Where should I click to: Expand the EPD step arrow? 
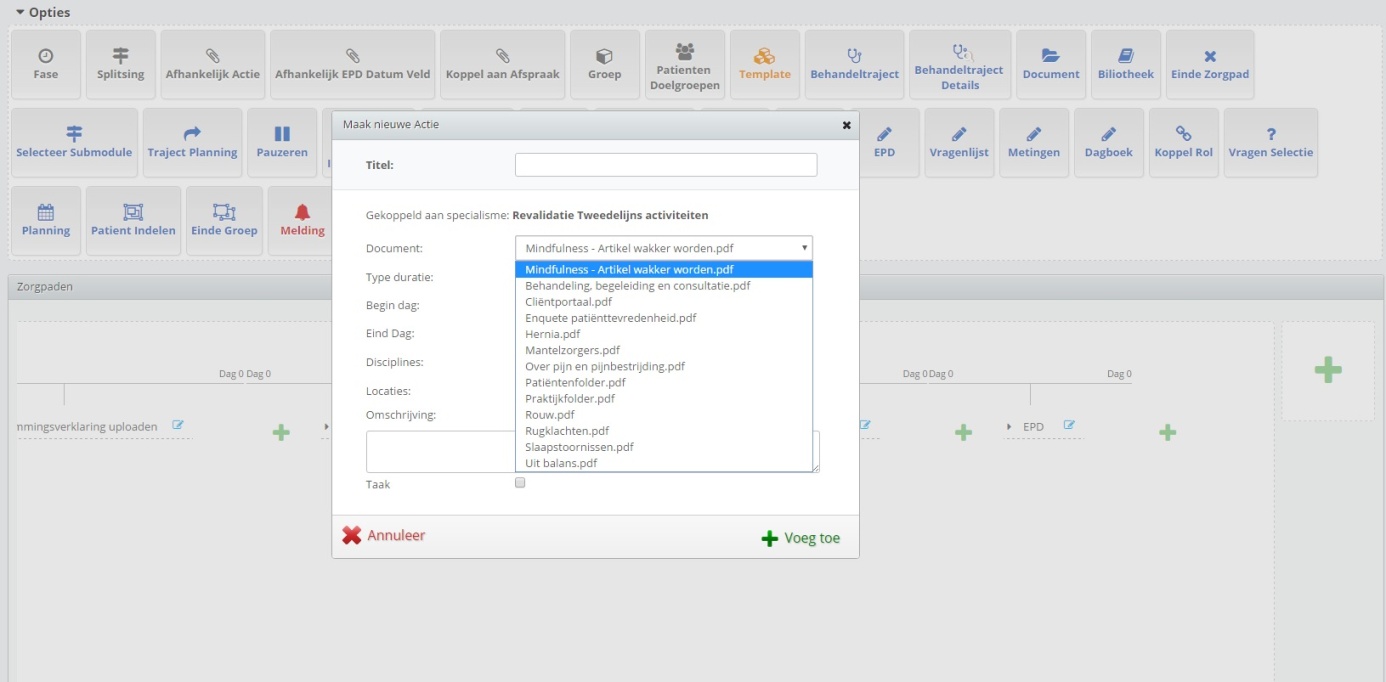click(1008, 427)
